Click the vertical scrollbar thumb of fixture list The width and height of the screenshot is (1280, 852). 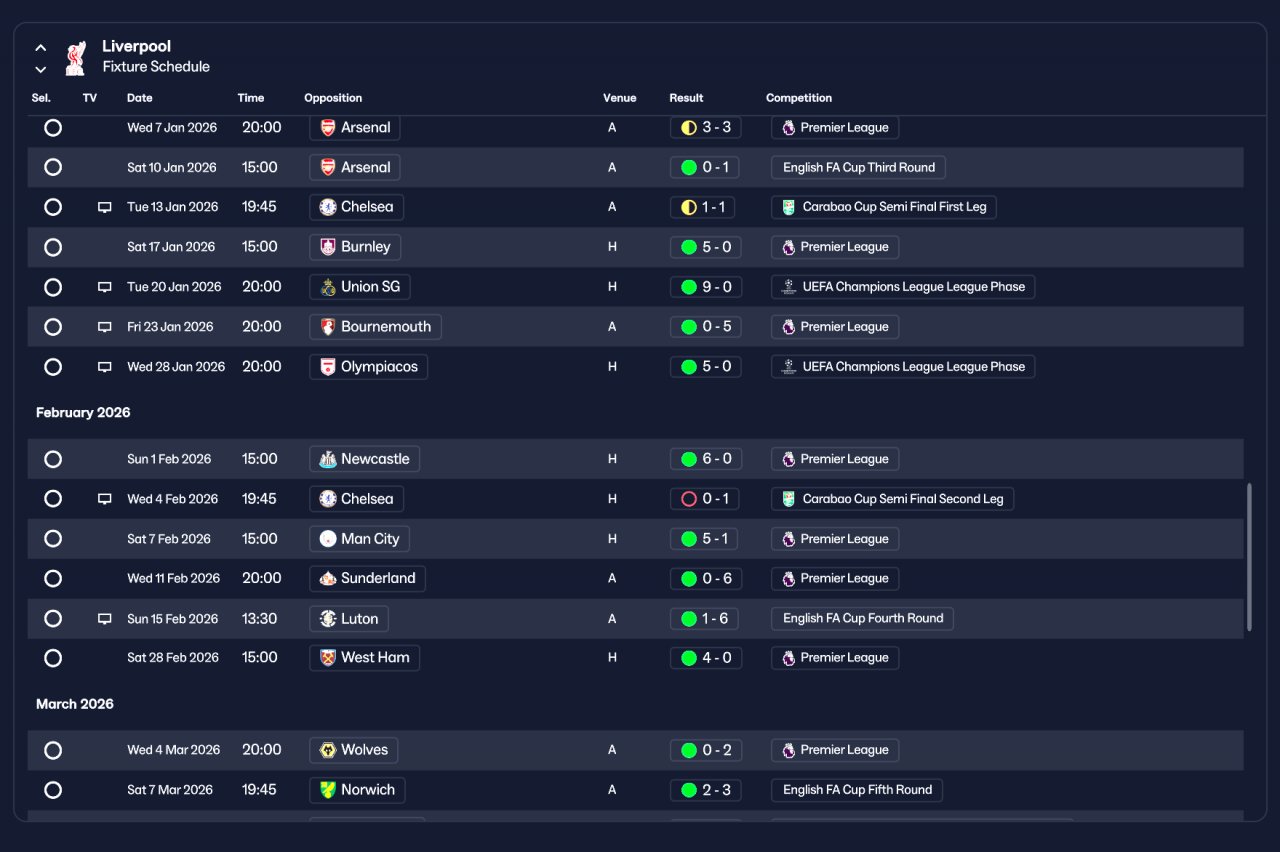click(x=1249, y=557)
